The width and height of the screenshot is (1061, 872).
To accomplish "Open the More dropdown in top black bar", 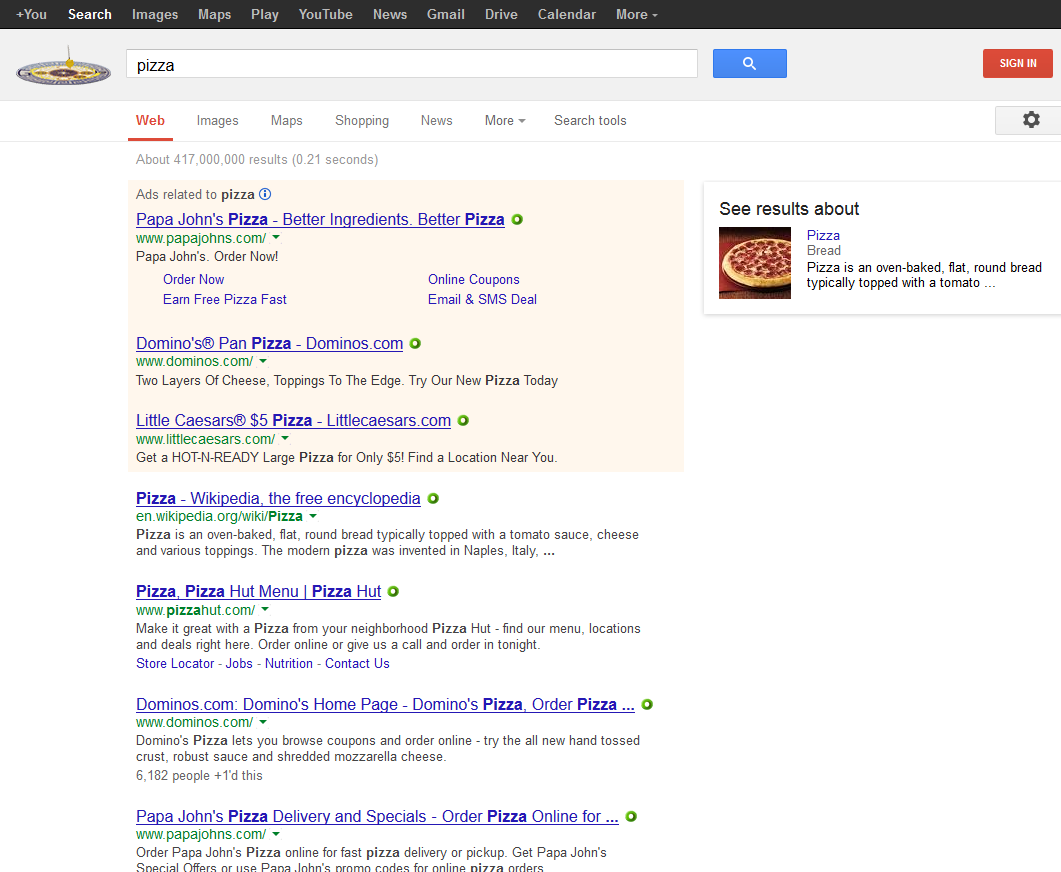I will [x=636, y=14].
